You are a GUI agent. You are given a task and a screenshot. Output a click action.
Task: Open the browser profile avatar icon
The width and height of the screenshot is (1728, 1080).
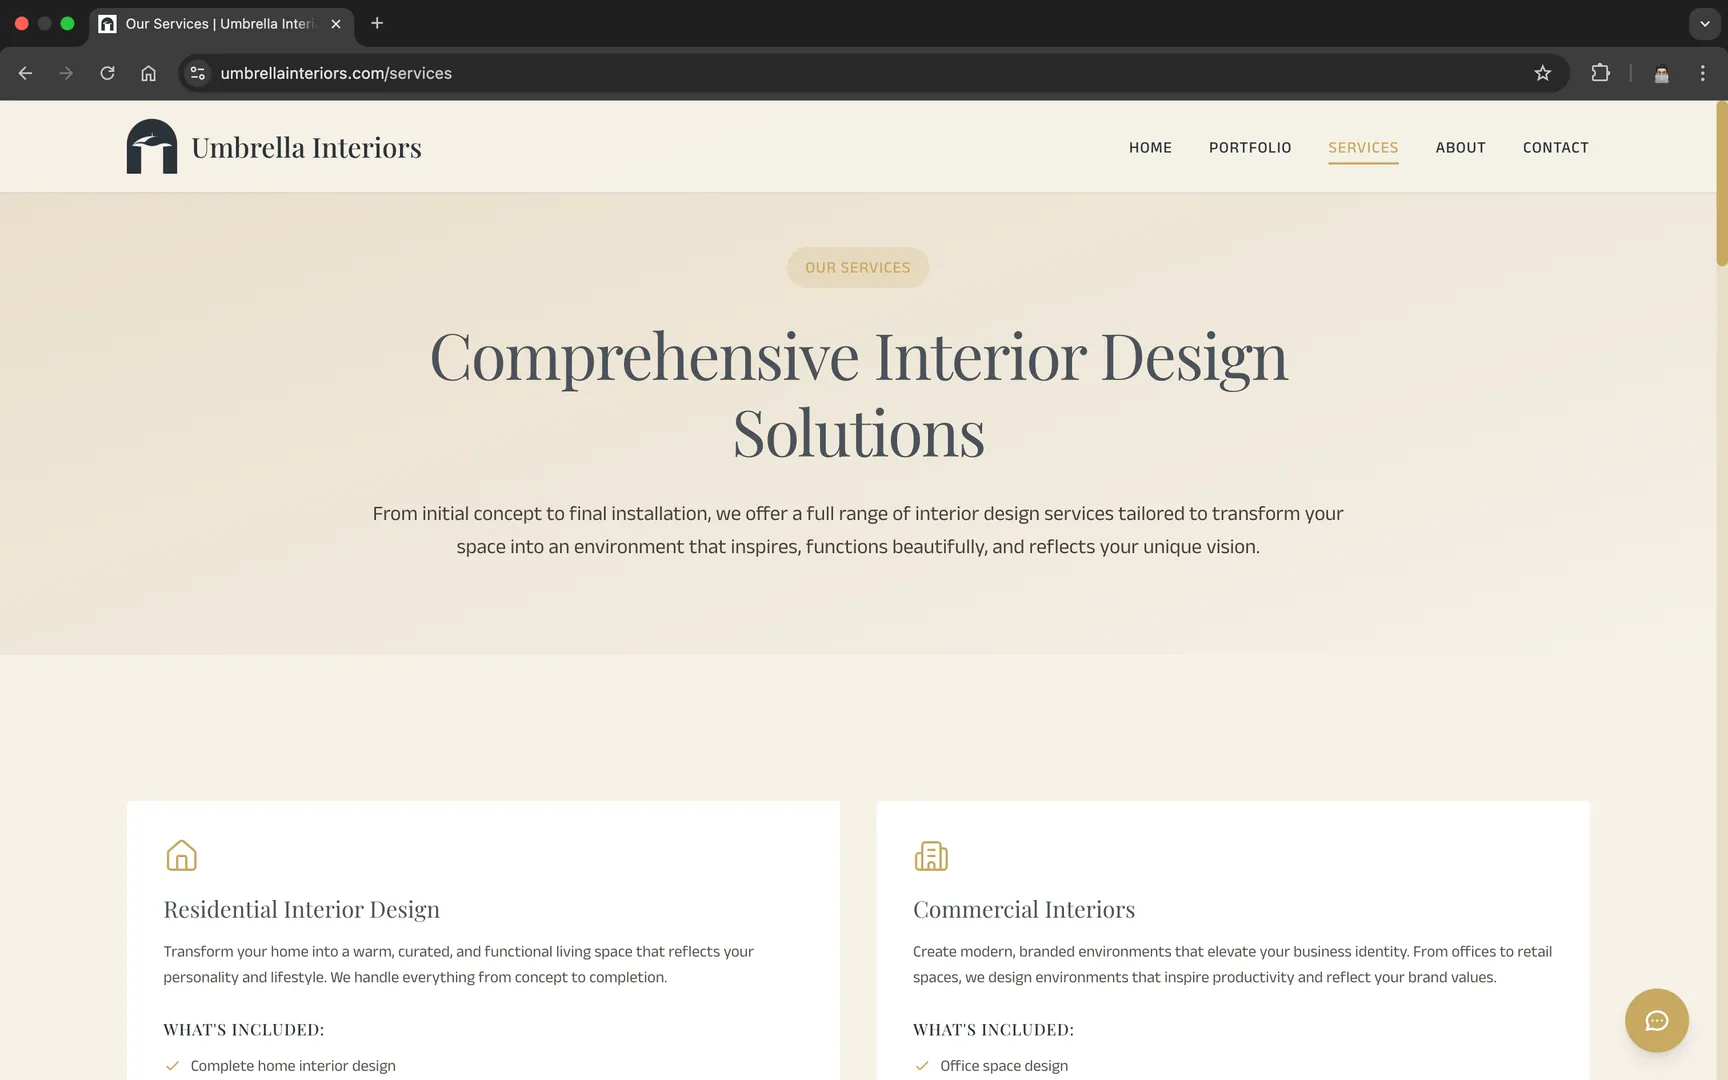pos(1661,72)
